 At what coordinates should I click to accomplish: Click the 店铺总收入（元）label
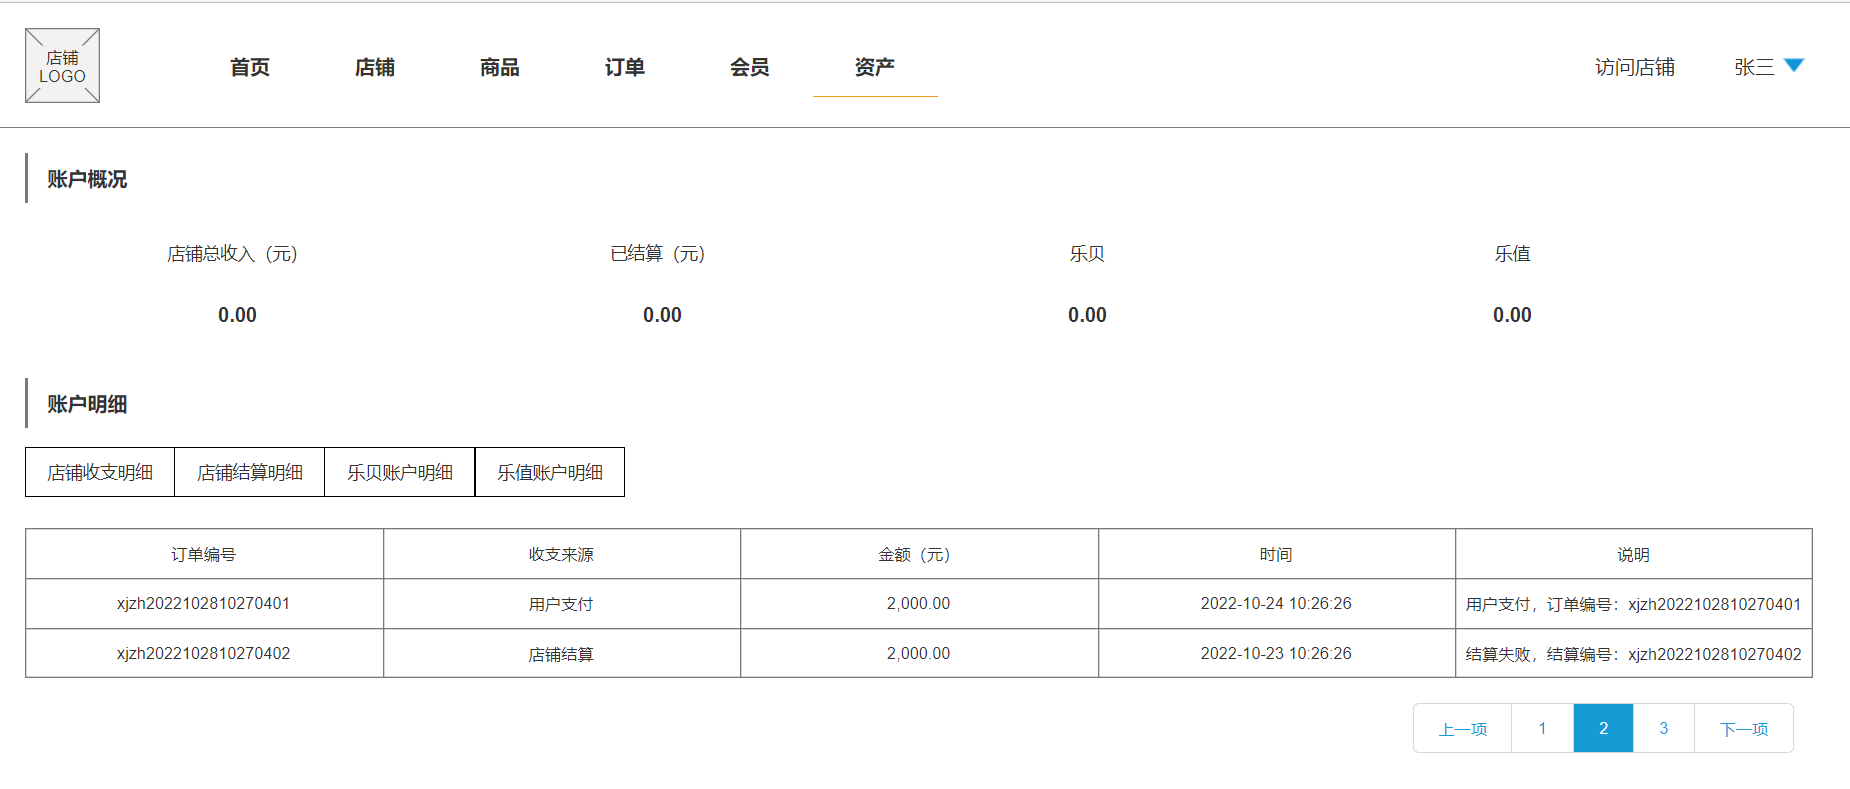232,254
